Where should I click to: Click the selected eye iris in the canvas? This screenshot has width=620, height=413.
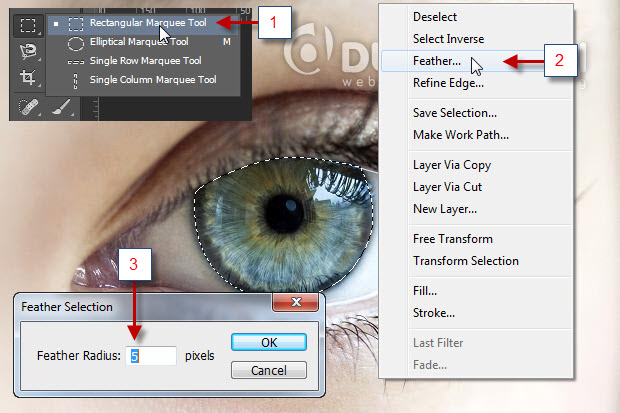click(284, 225)
